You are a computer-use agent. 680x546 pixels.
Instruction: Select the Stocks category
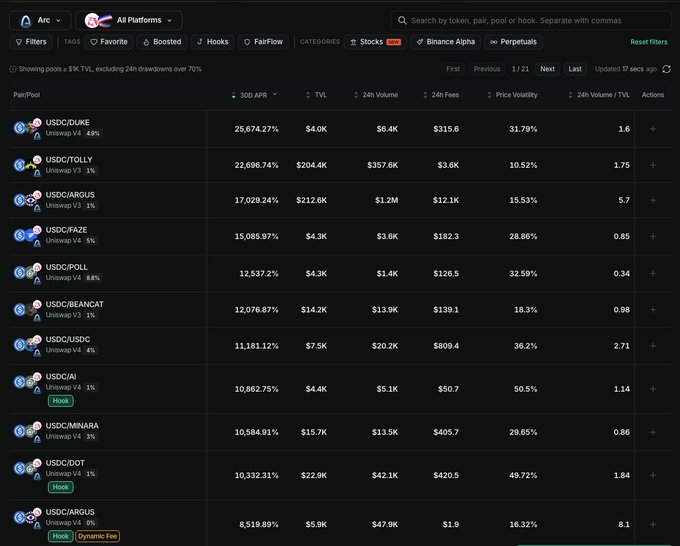click(x=376, y=42)
